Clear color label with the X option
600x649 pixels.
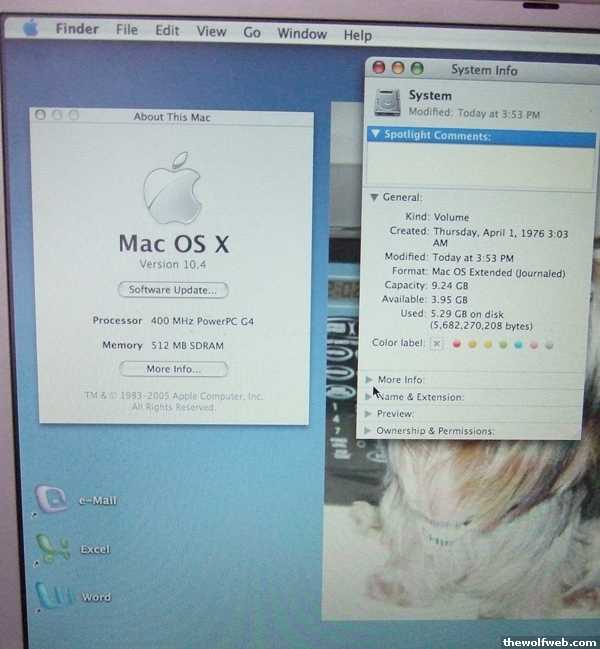click(x=436, y=343)
